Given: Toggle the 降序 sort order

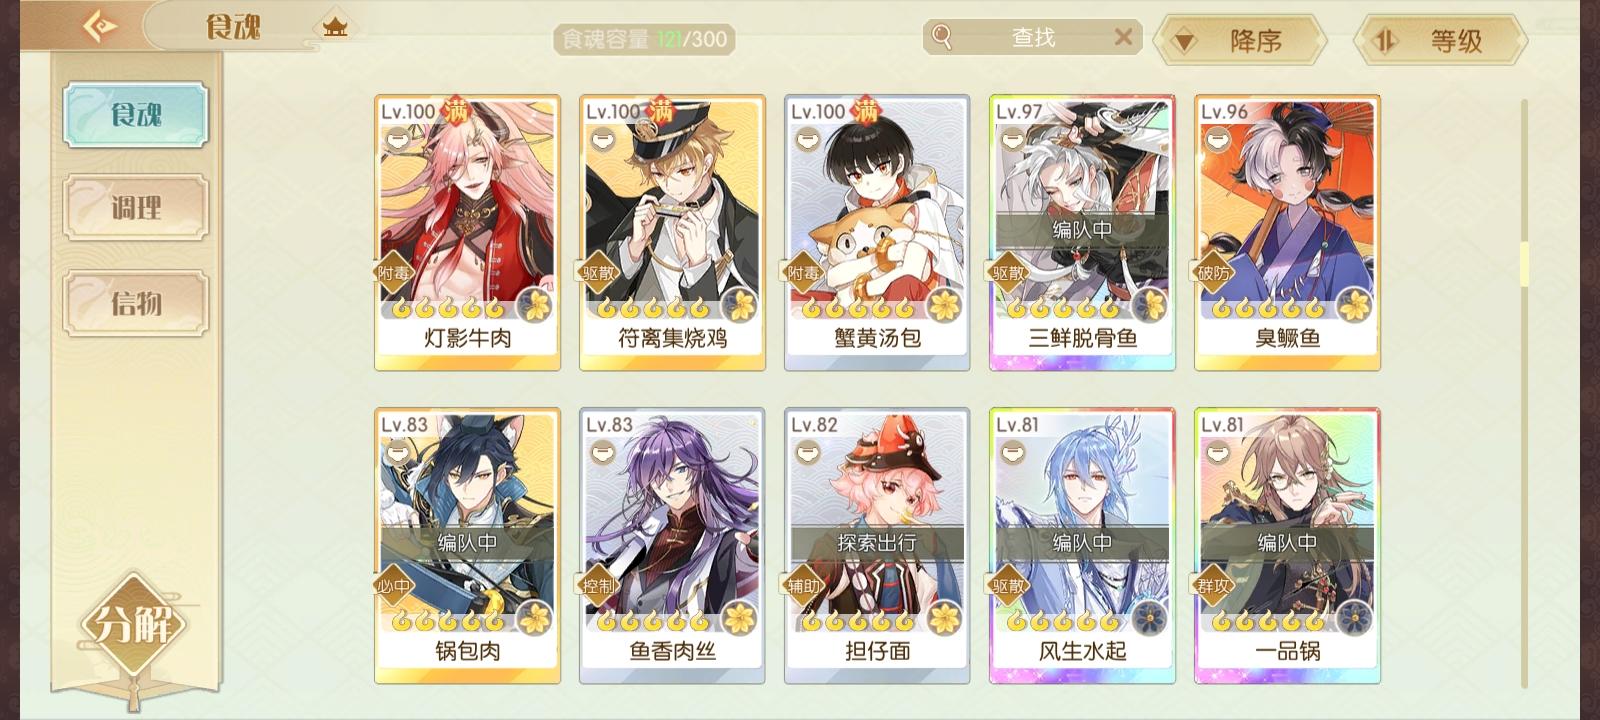Looking at the screenshot, I should [1240, 41].
